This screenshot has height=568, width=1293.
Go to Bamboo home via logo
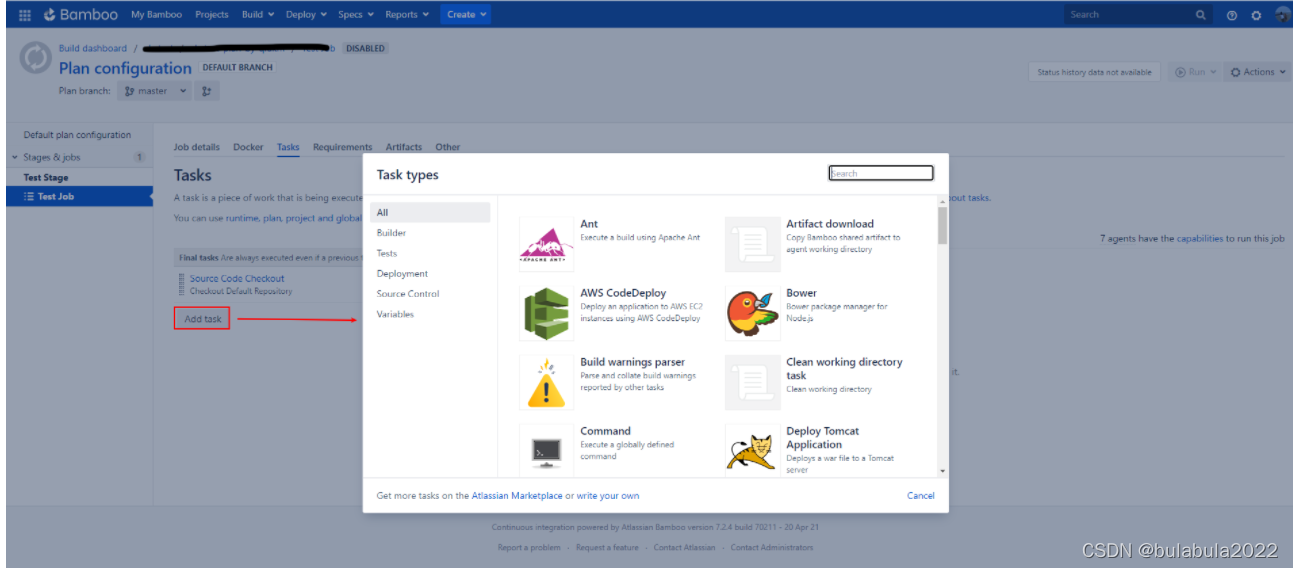pyautogui.click(x=80, y=15)
